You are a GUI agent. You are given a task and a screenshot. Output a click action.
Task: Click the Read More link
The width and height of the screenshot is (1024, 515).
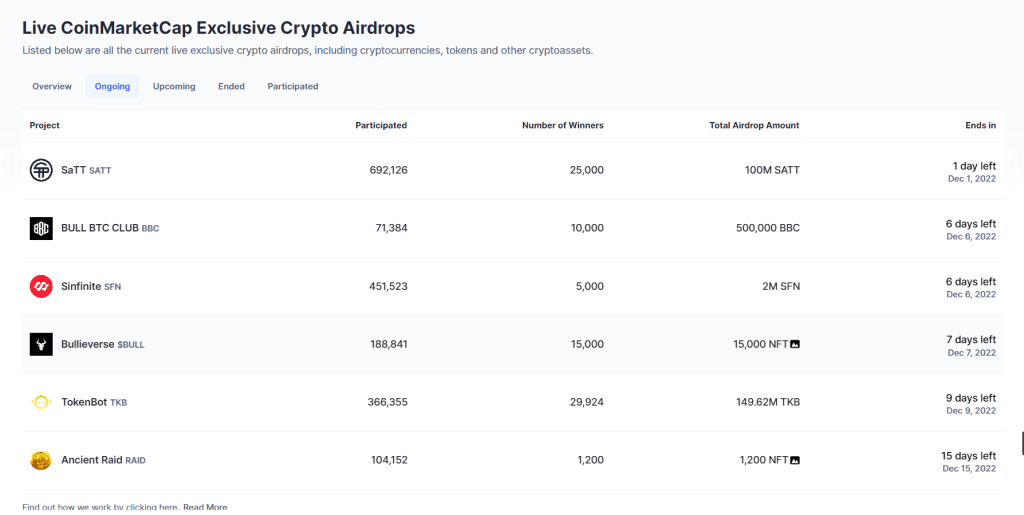tap(205, 507)
